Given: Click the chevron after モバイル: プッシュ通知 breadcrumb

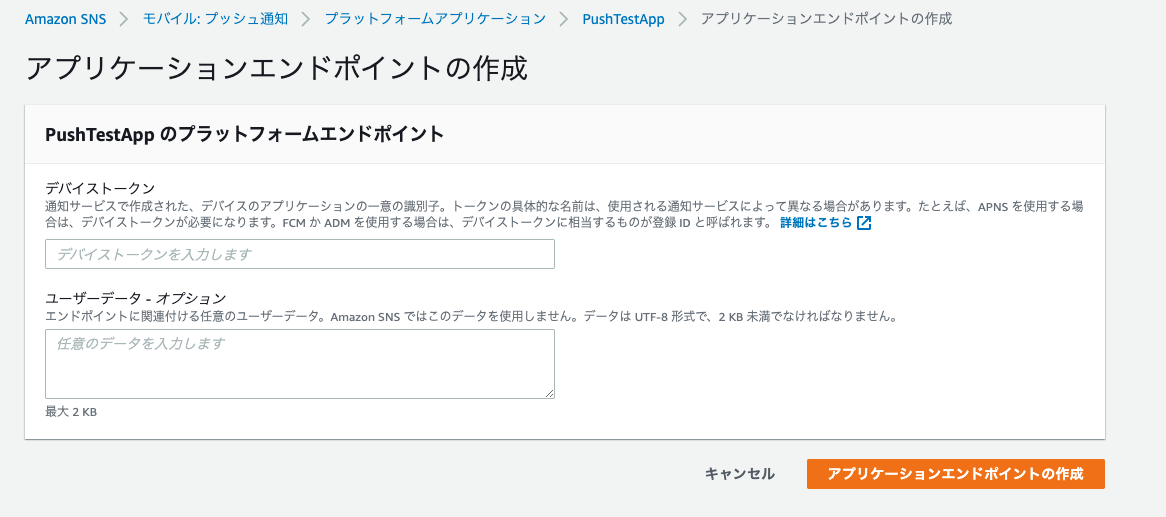Looking at the screenshot, I should point(306,19).
